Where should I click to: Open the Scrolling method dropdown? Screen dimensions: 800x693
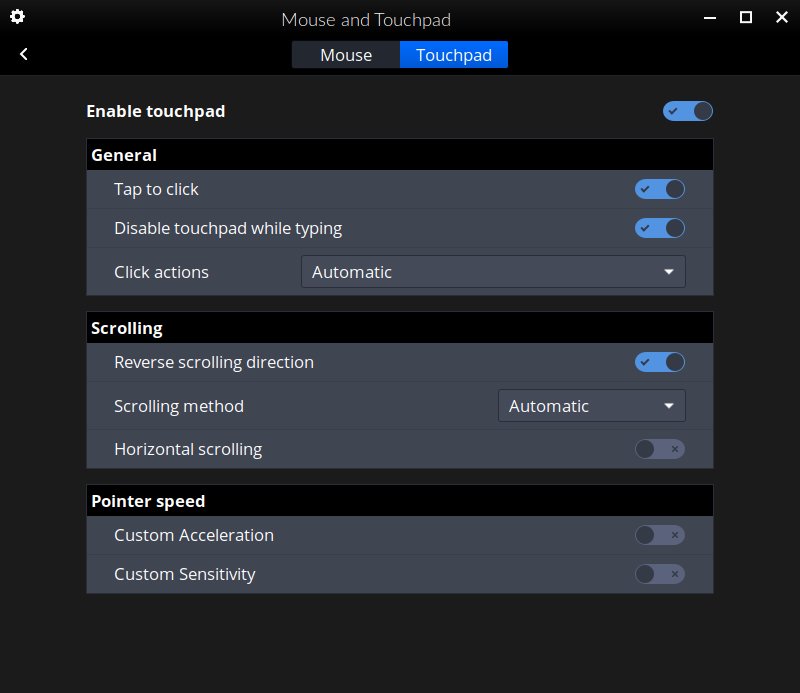pos(591,406)
